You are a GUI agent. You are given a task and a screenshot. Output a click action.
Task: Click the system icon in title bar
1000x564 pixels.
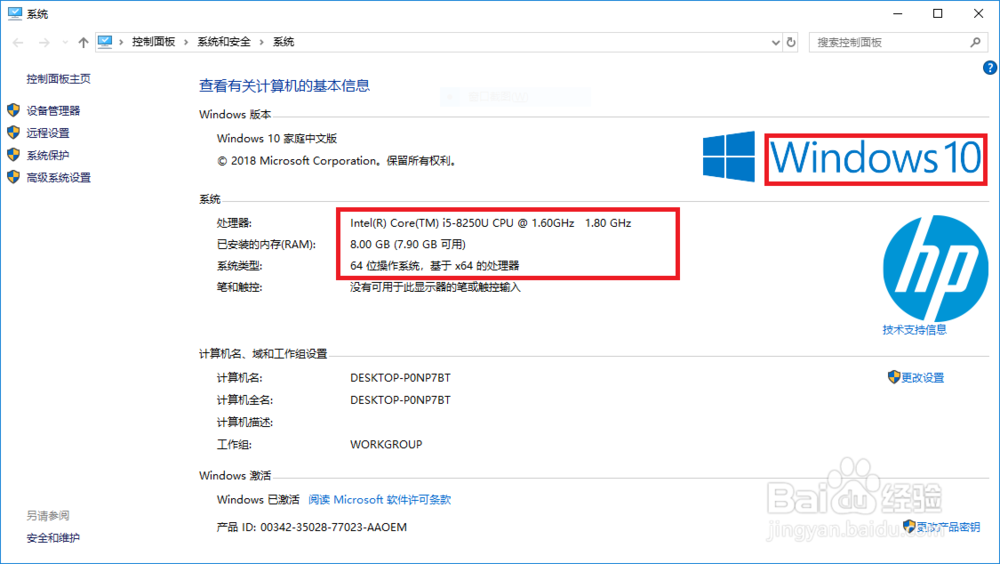click(15, 13)
